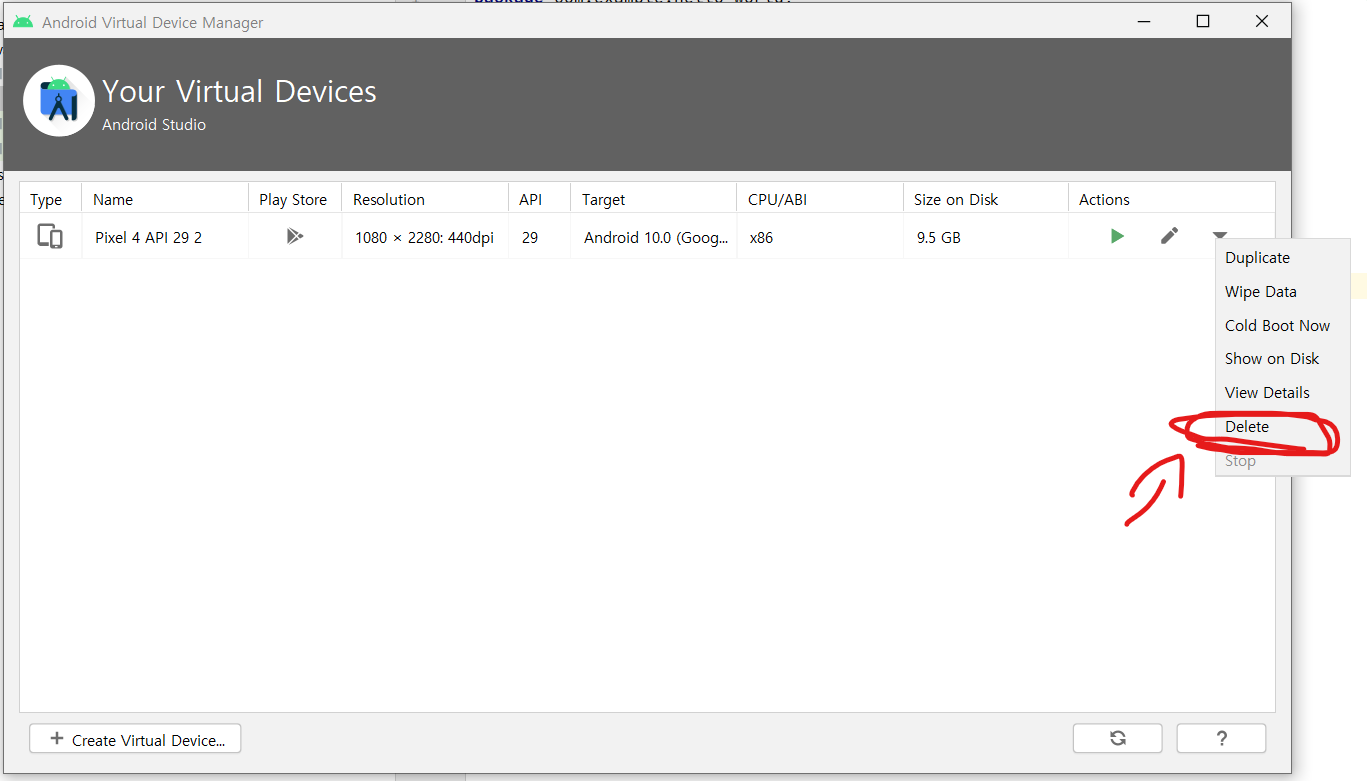The height and width of the screenshot is (781, 1367).
Task: Click the disabled Stop menu entry
Action: tap(1240, 460)
